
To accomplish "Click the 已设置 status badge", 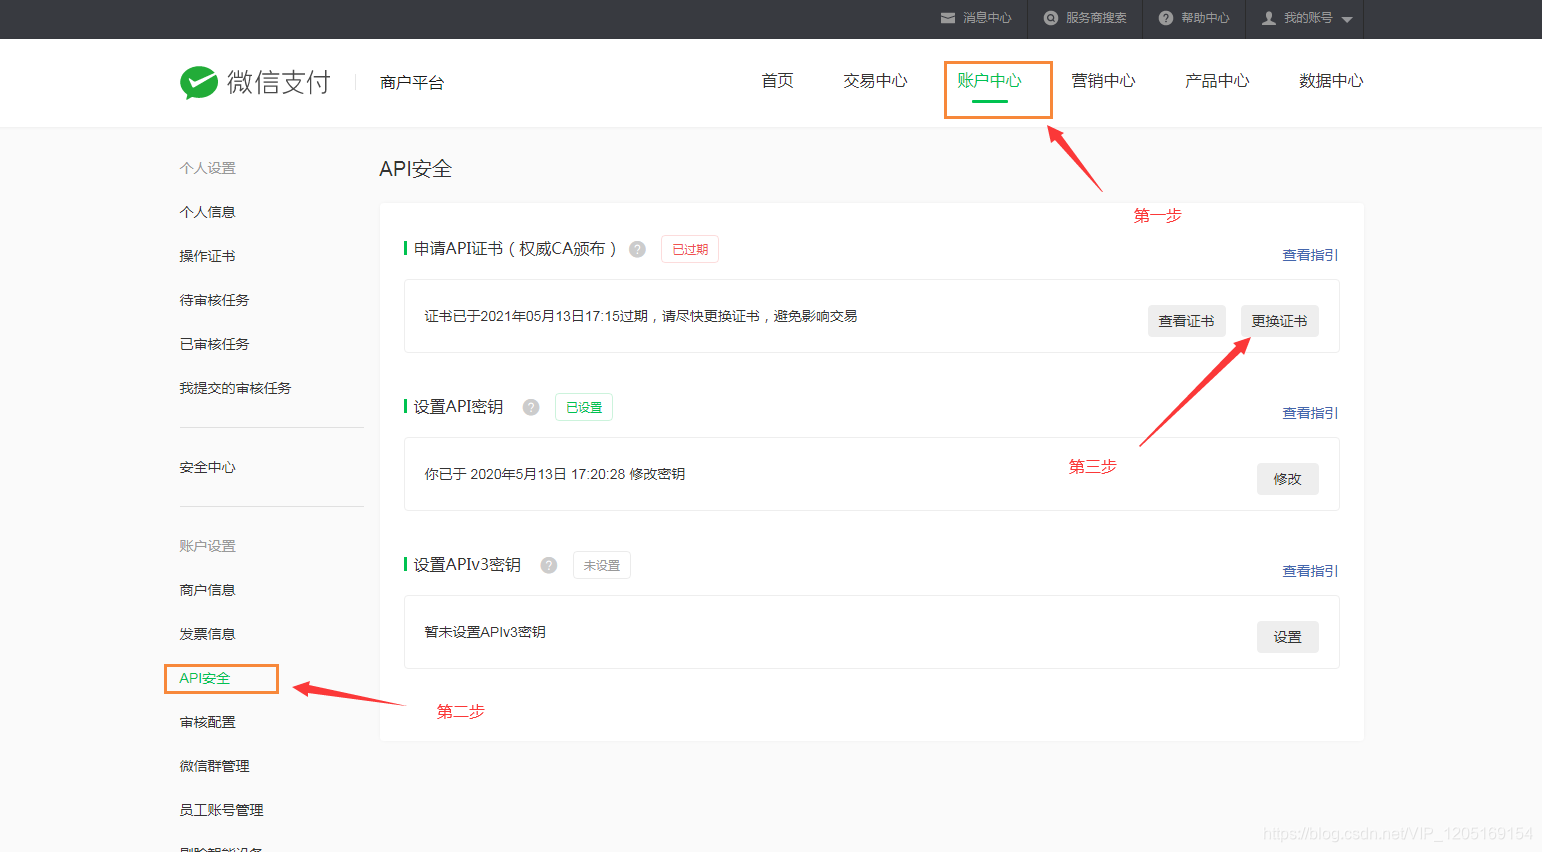I will (x=584, y=407).
